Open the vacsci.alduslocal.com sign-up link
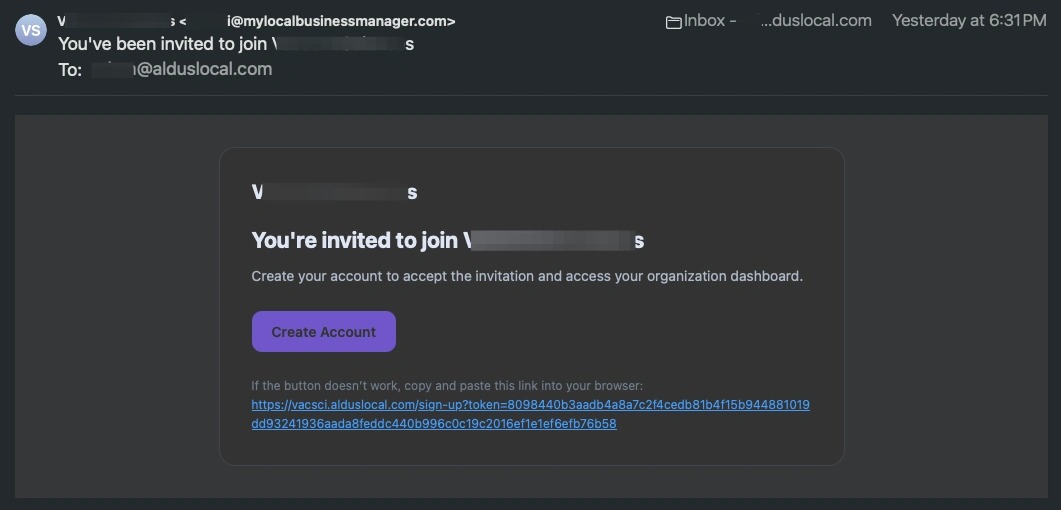This screenshot has height=510, width=1061. pos(530,415)
